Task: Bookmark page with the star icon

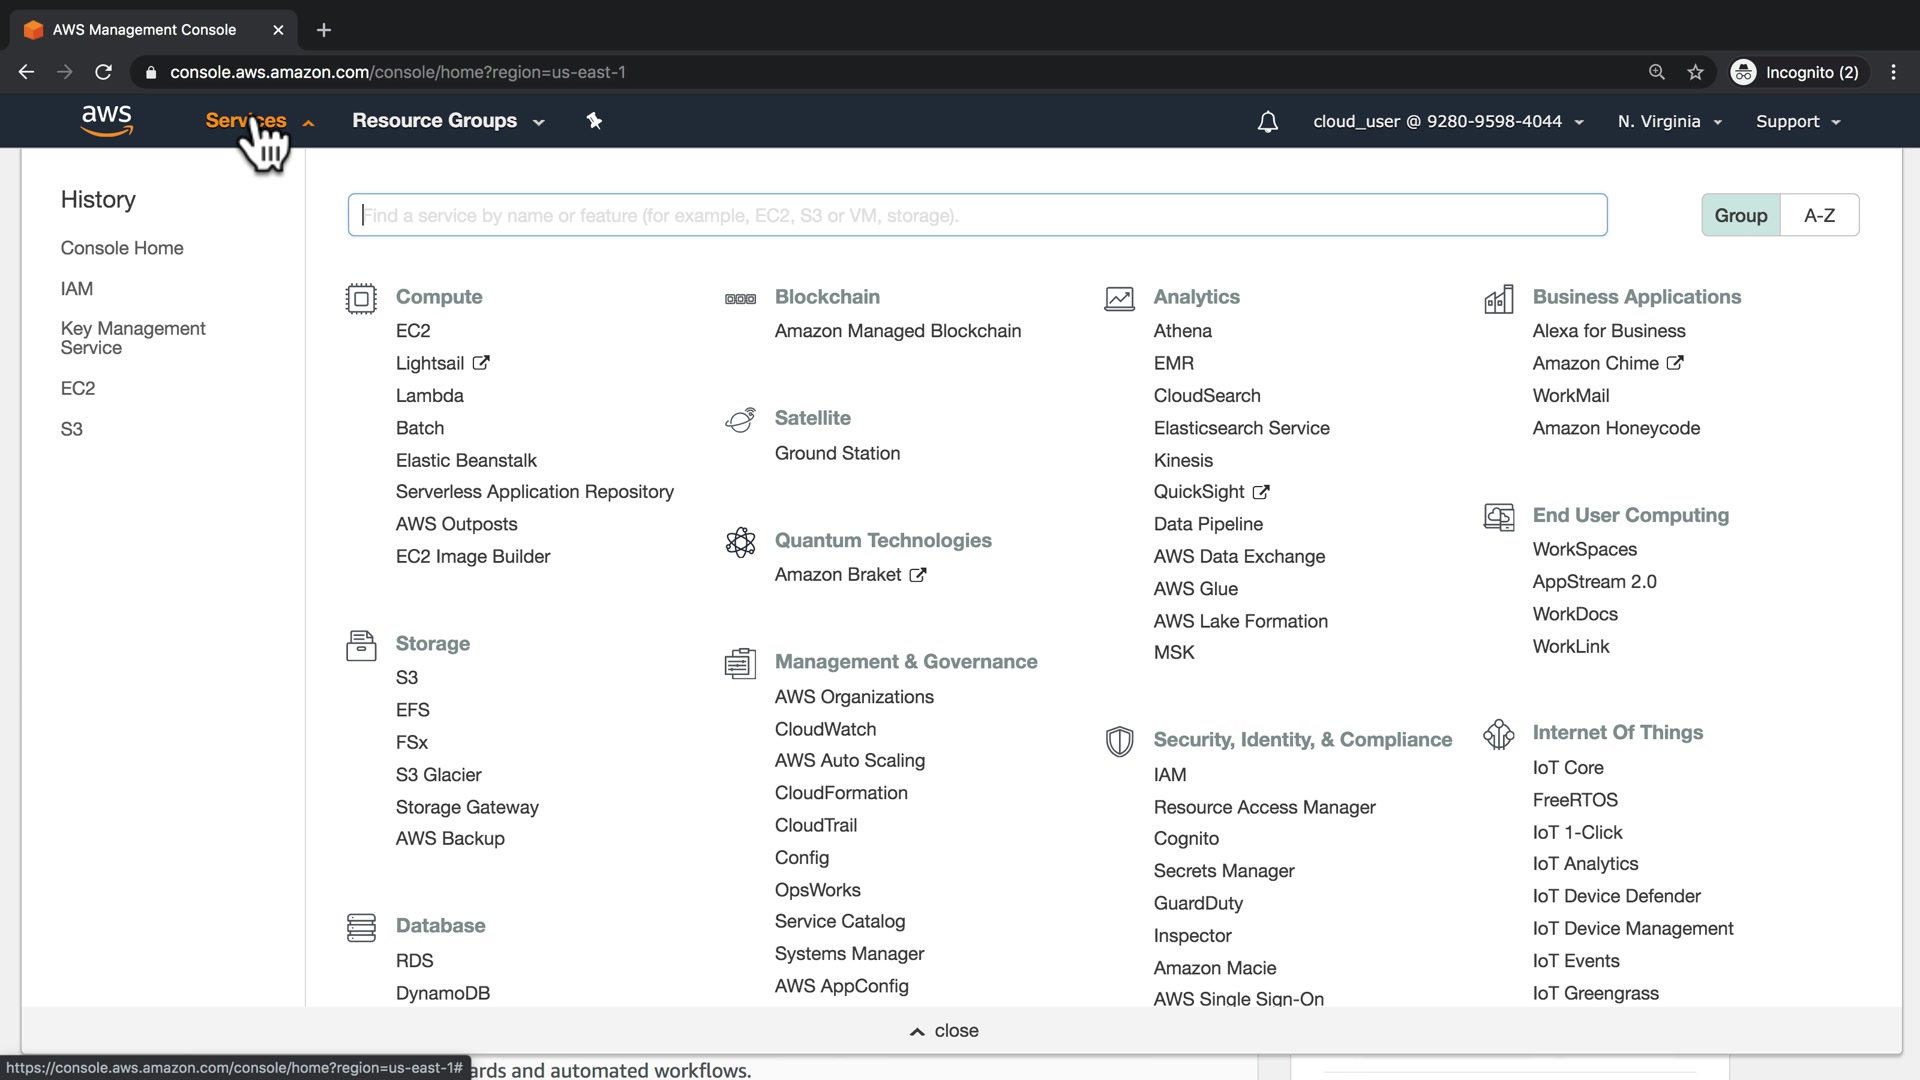Action: tap(1695, 72)
